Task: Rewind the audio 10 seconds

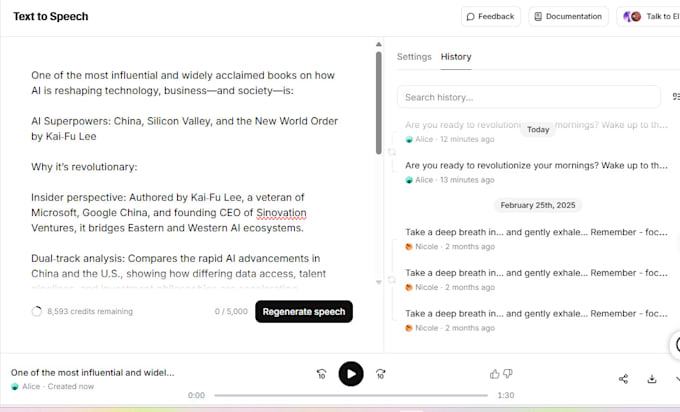Action: pyautogui.click(x=321, y=374)
